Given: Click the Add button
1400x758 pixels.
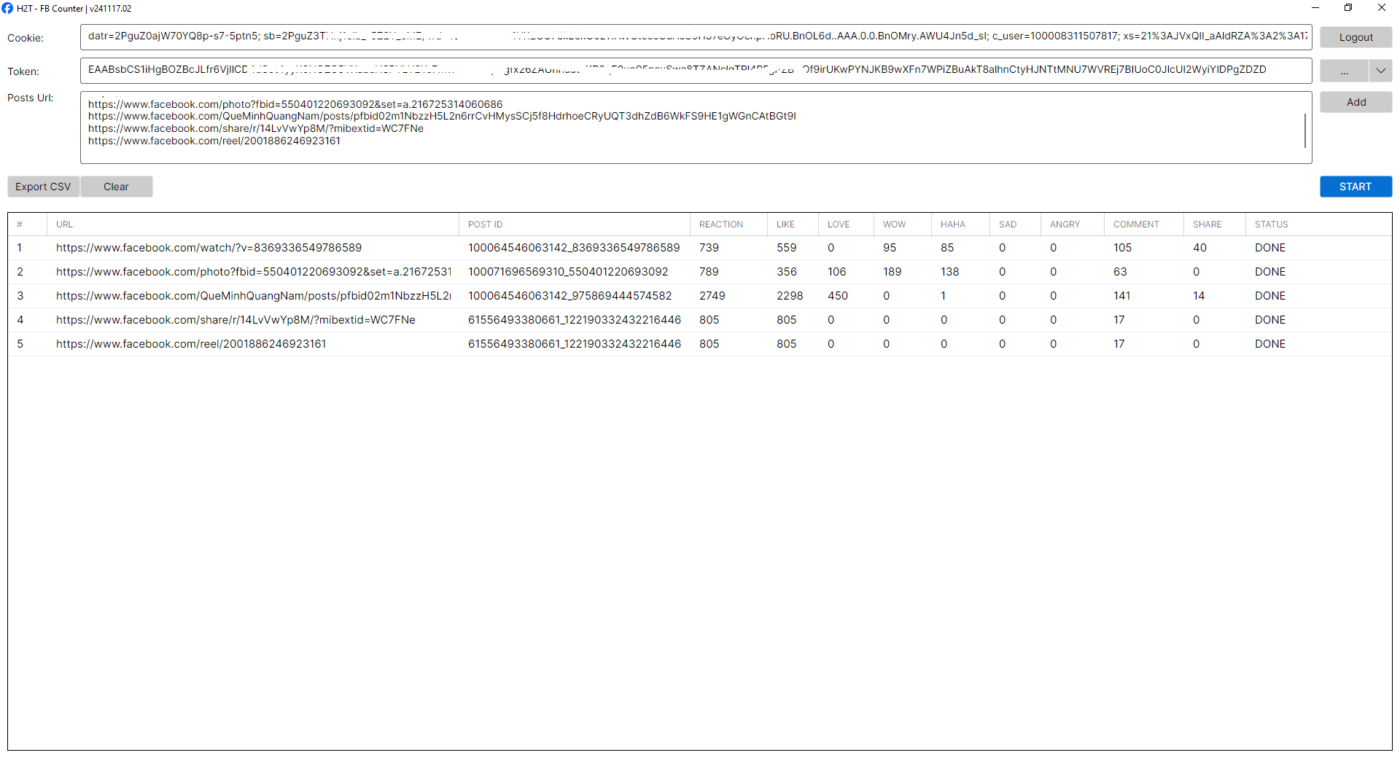Looking at the screenshot, I should 1356,102.
